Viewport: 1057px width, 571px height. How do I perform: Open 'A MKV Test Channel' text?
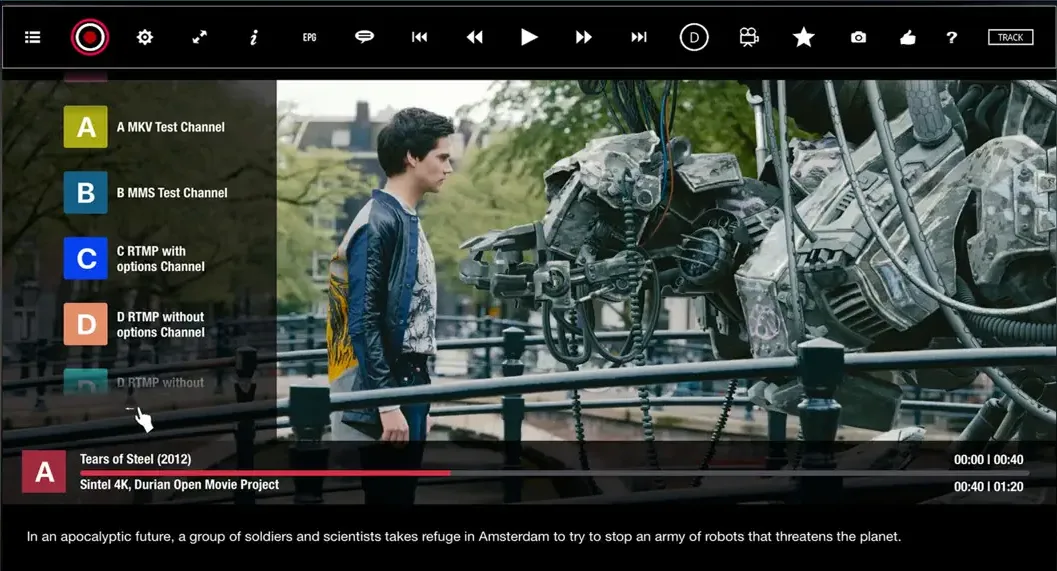(171, 127)
